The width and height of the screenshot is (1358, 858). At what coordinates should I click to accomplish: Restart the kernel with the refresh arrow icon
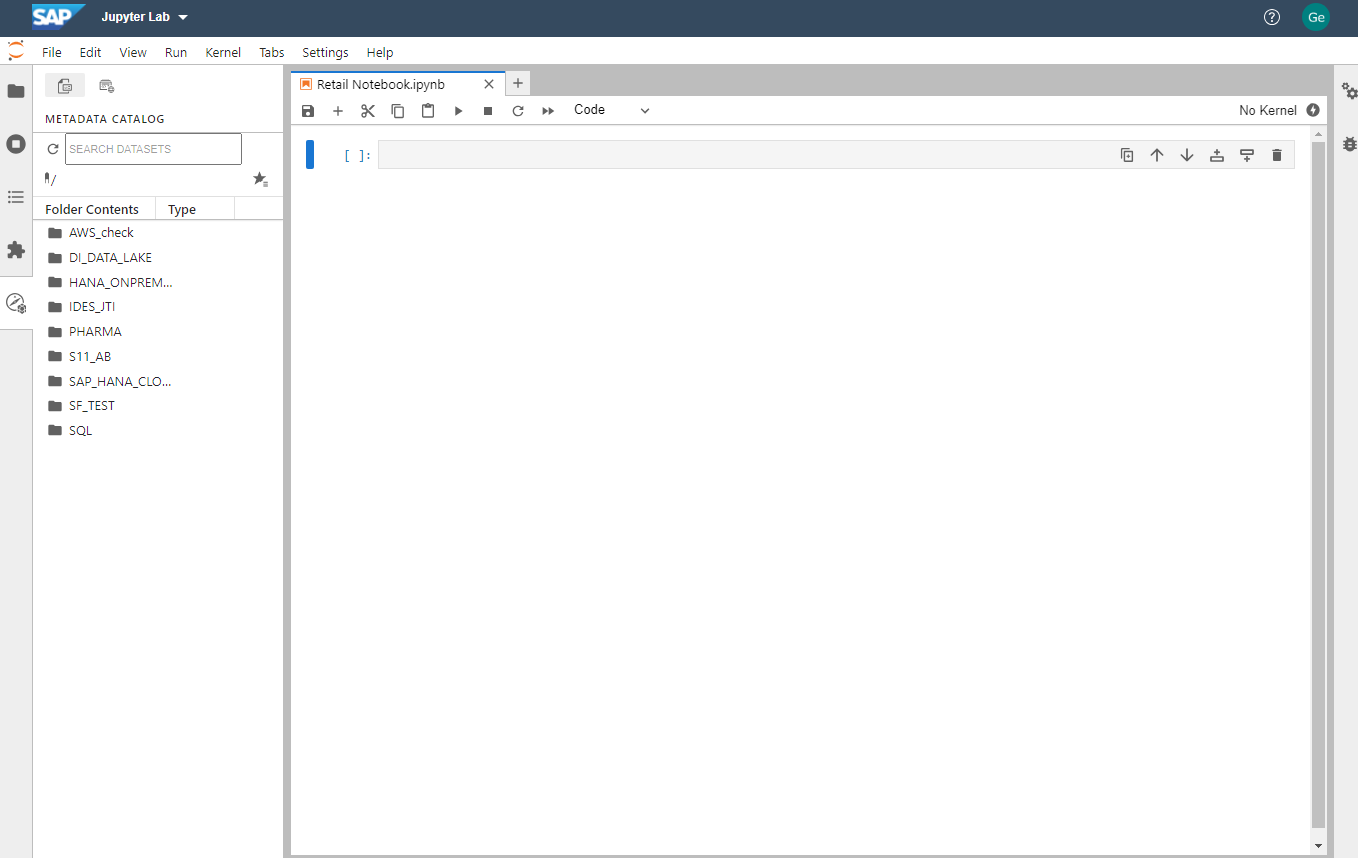(518, 111)
